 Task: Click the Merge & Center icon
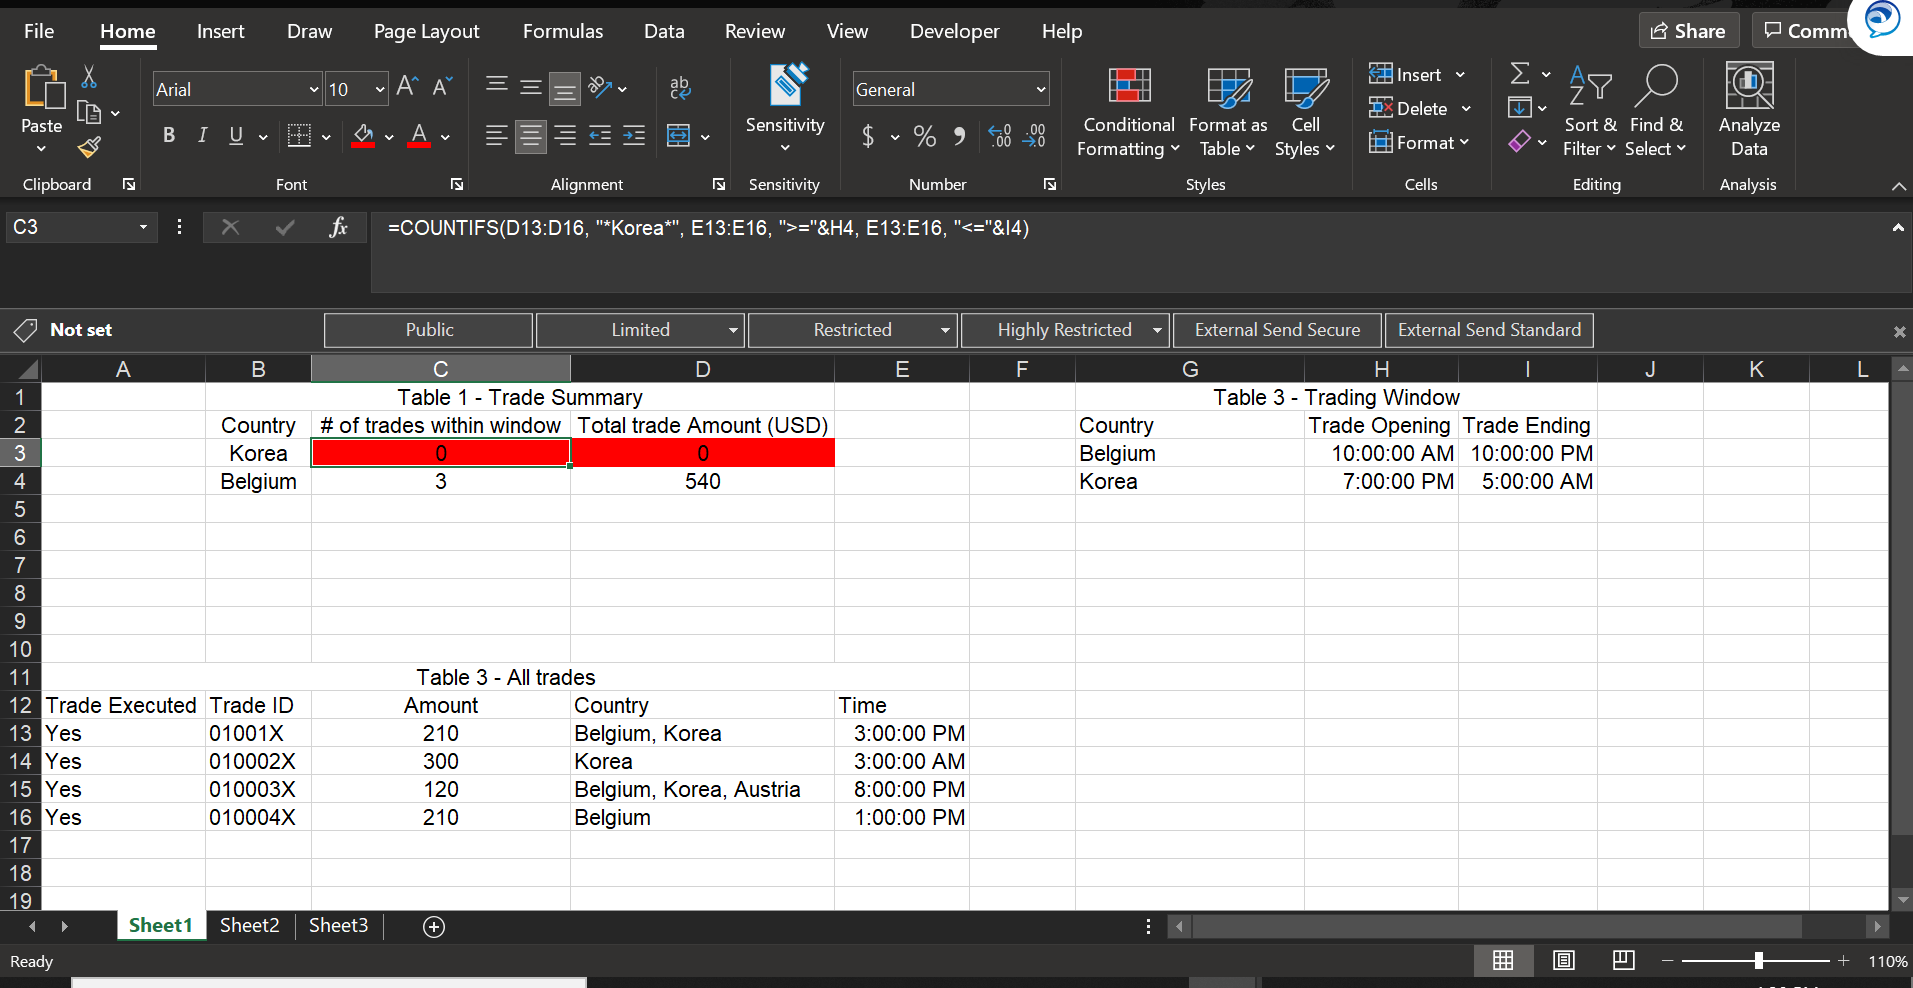pos(678,136)
